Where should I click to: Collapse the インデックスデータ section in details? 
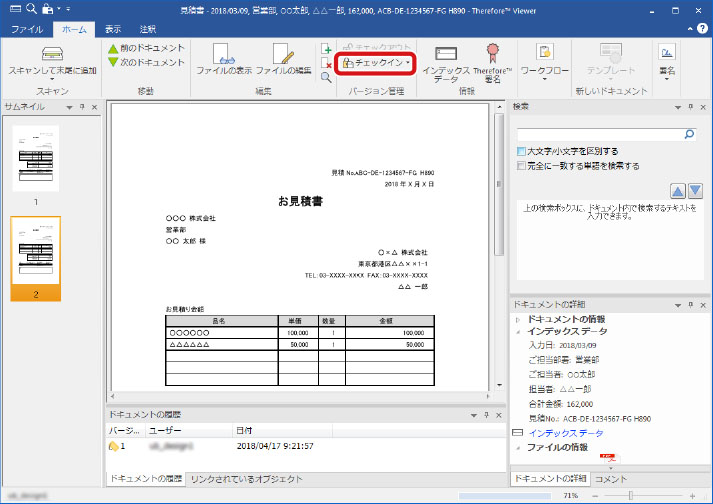517,330
